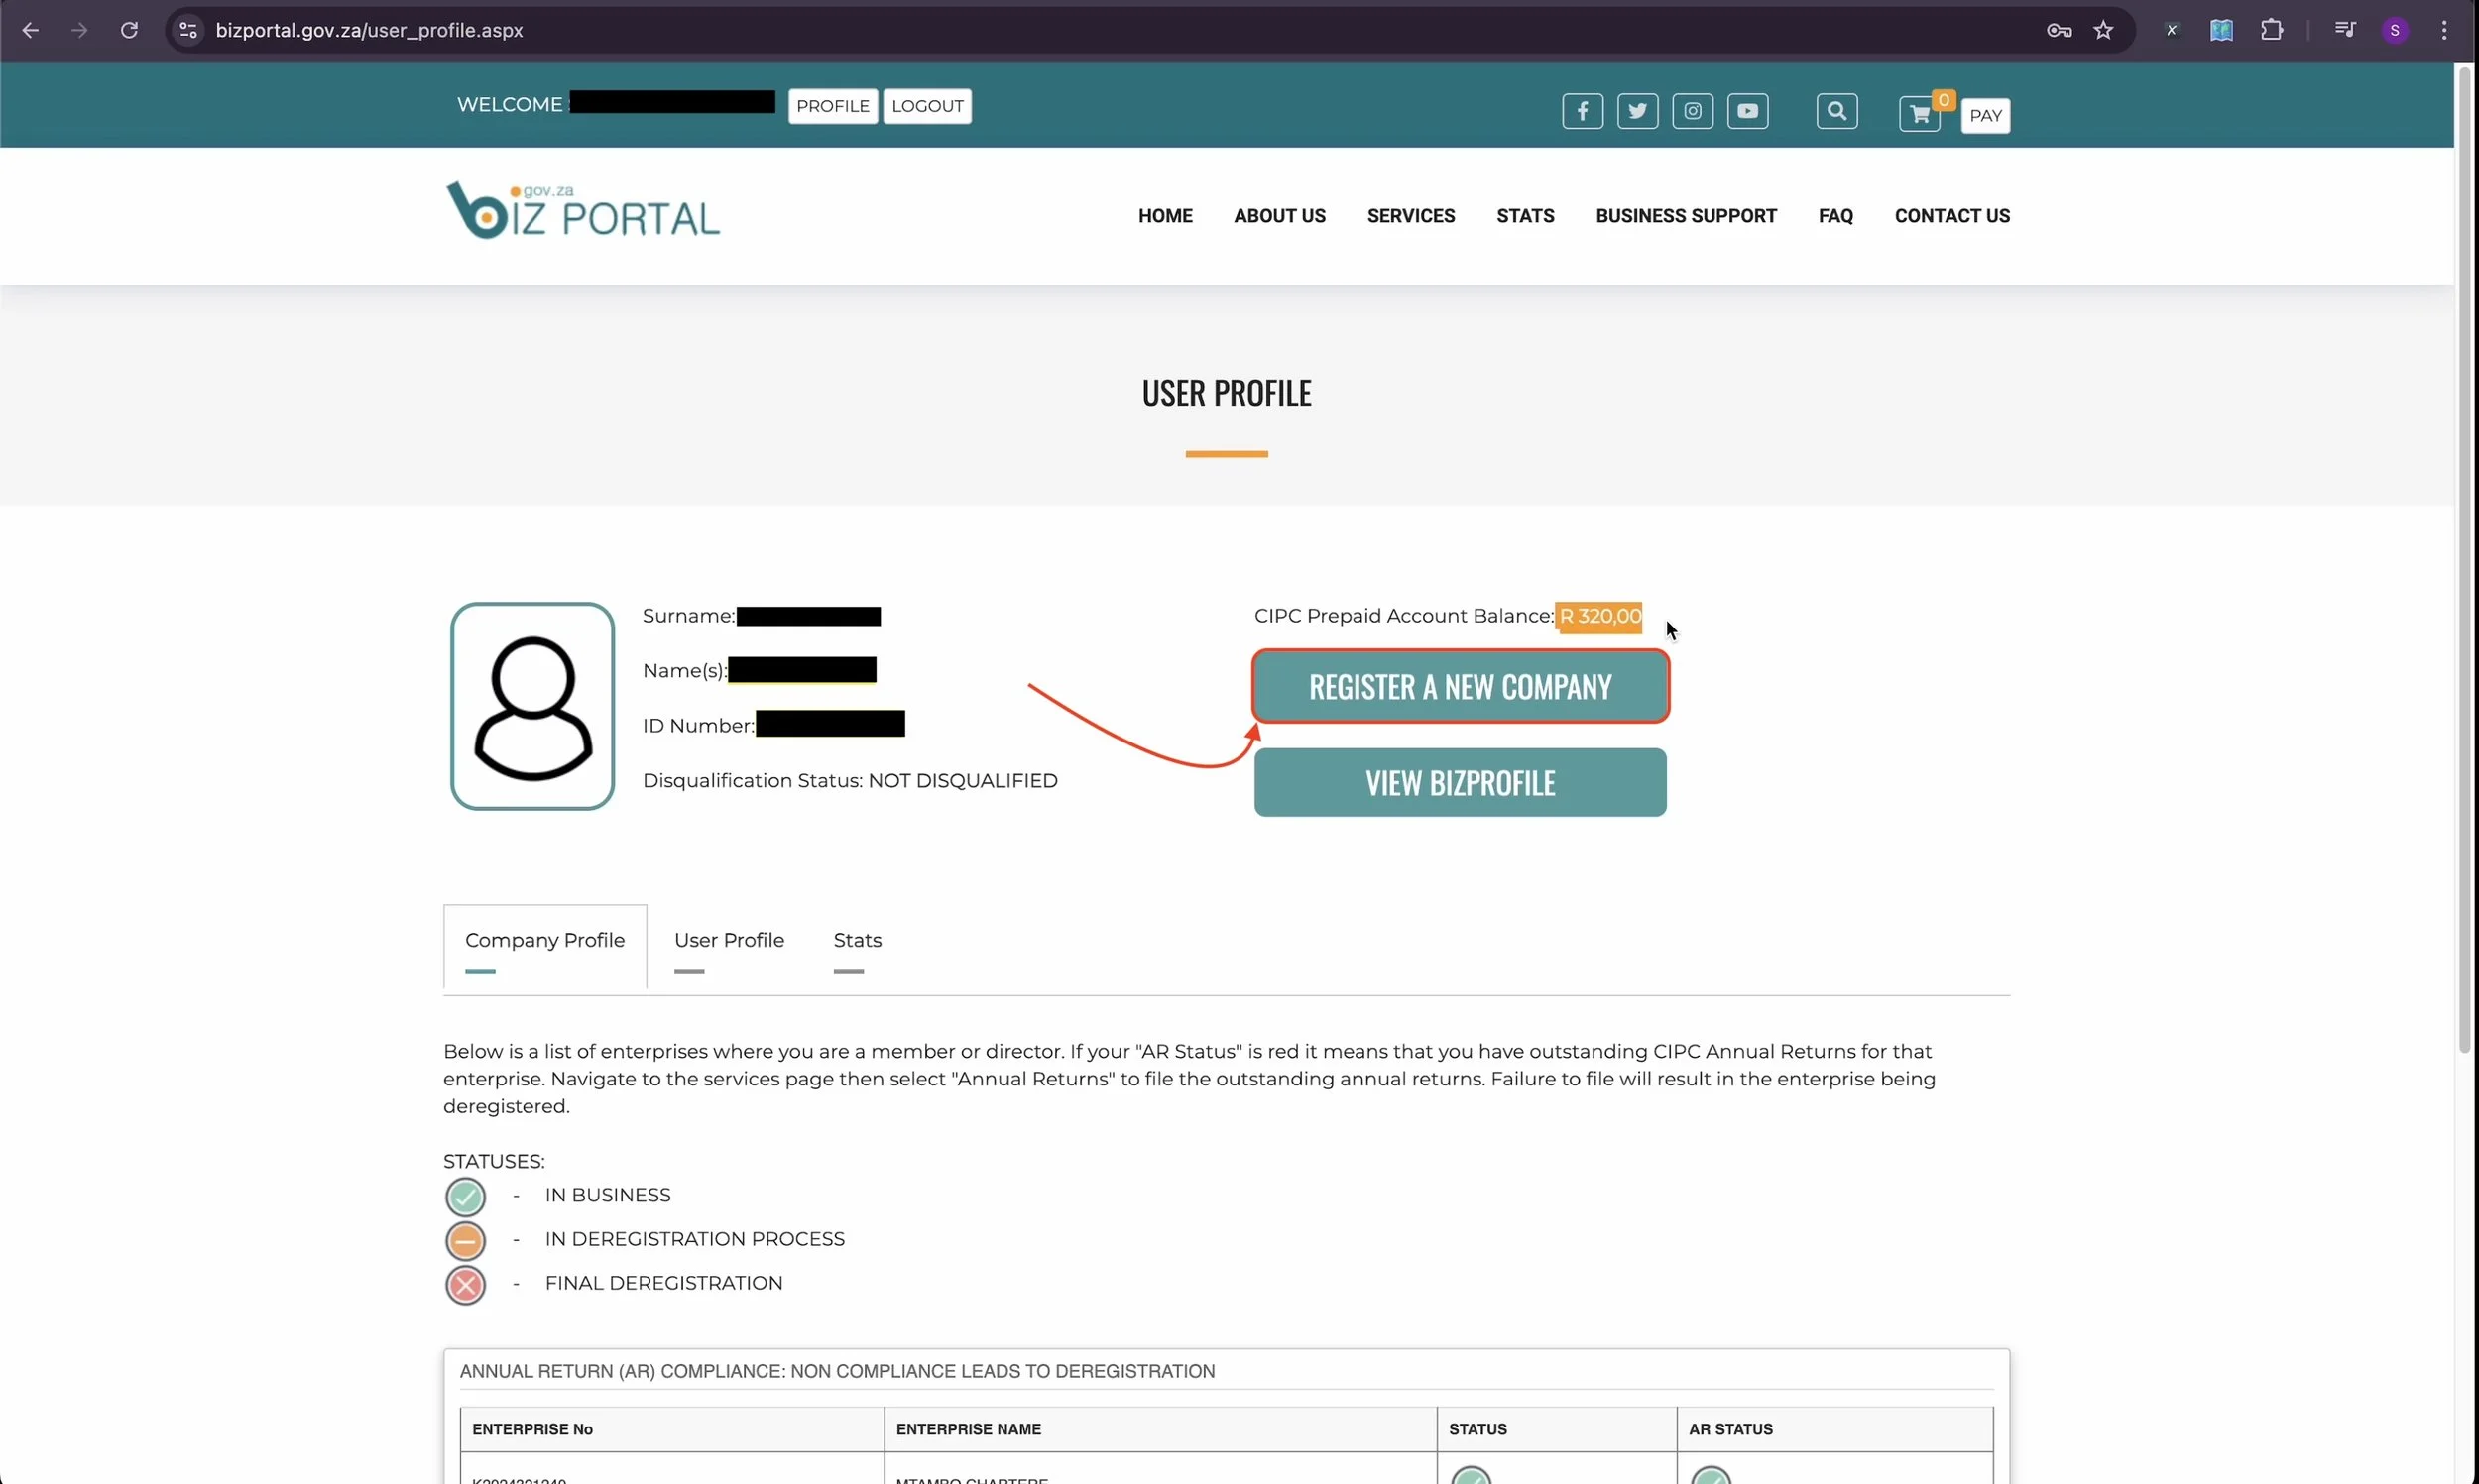Open the Facebook social icon

coord(1582,111)
